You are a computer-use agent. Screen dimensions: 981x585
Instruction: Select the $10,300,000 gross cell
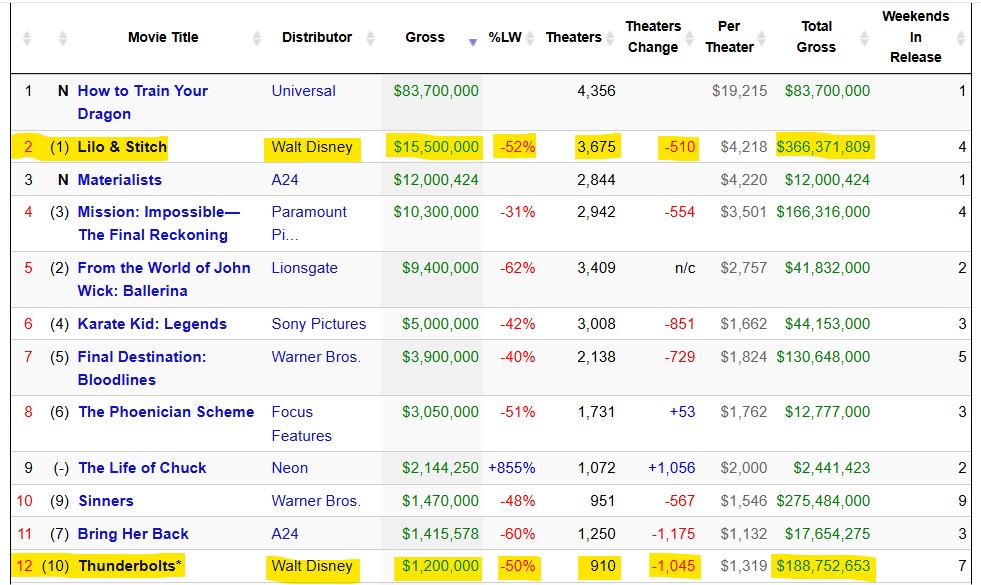click(436, 212)
